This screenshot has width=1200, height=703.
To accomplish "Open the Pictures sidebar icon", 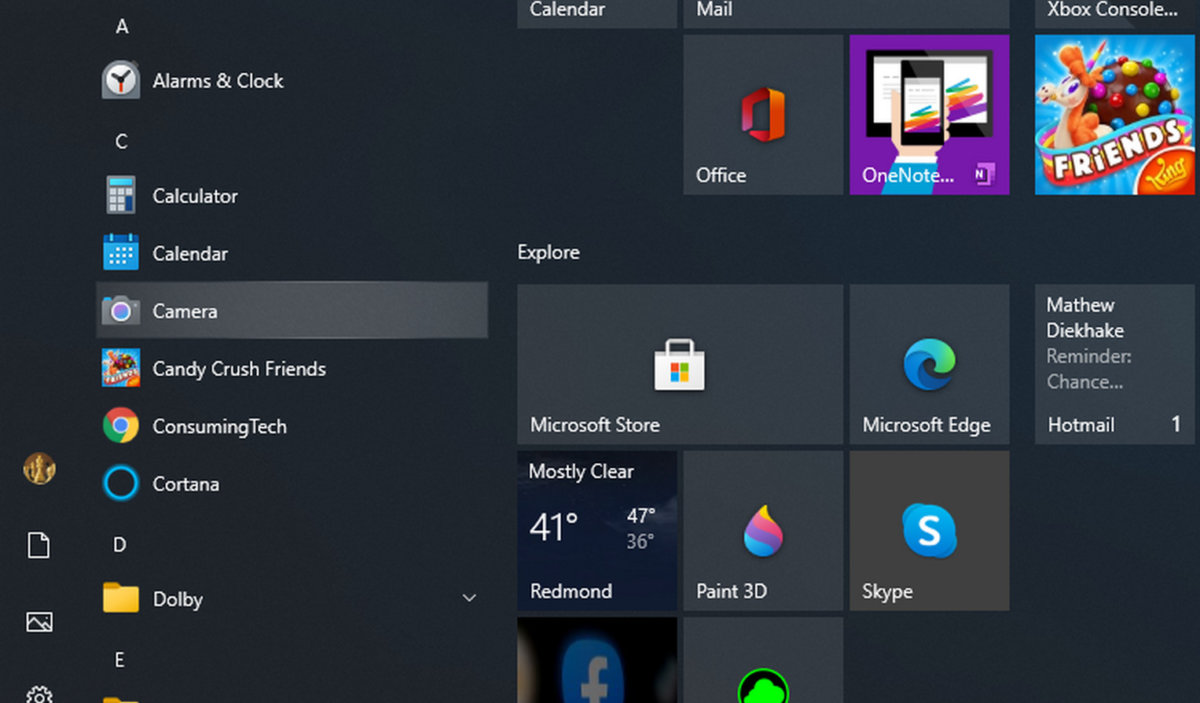I will tap(39, 622).
